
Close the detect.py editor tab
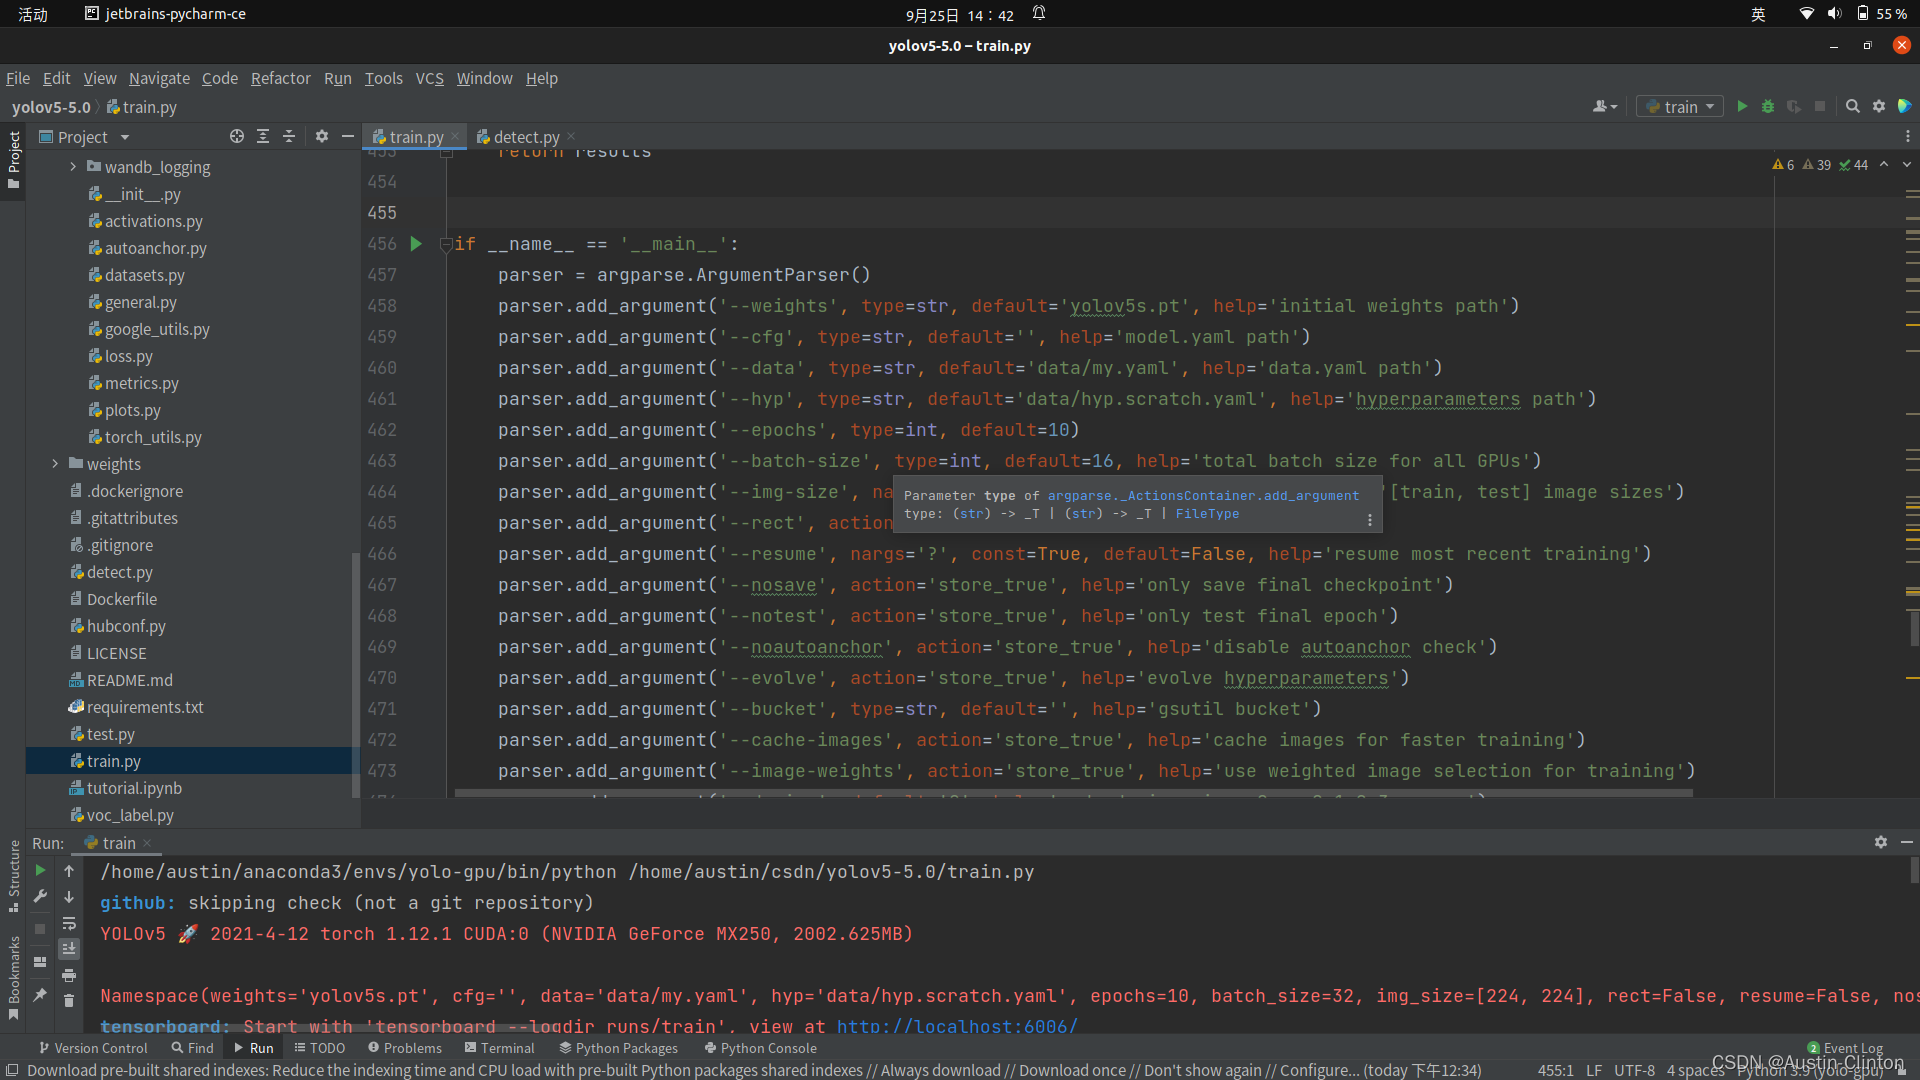[571, 136]
